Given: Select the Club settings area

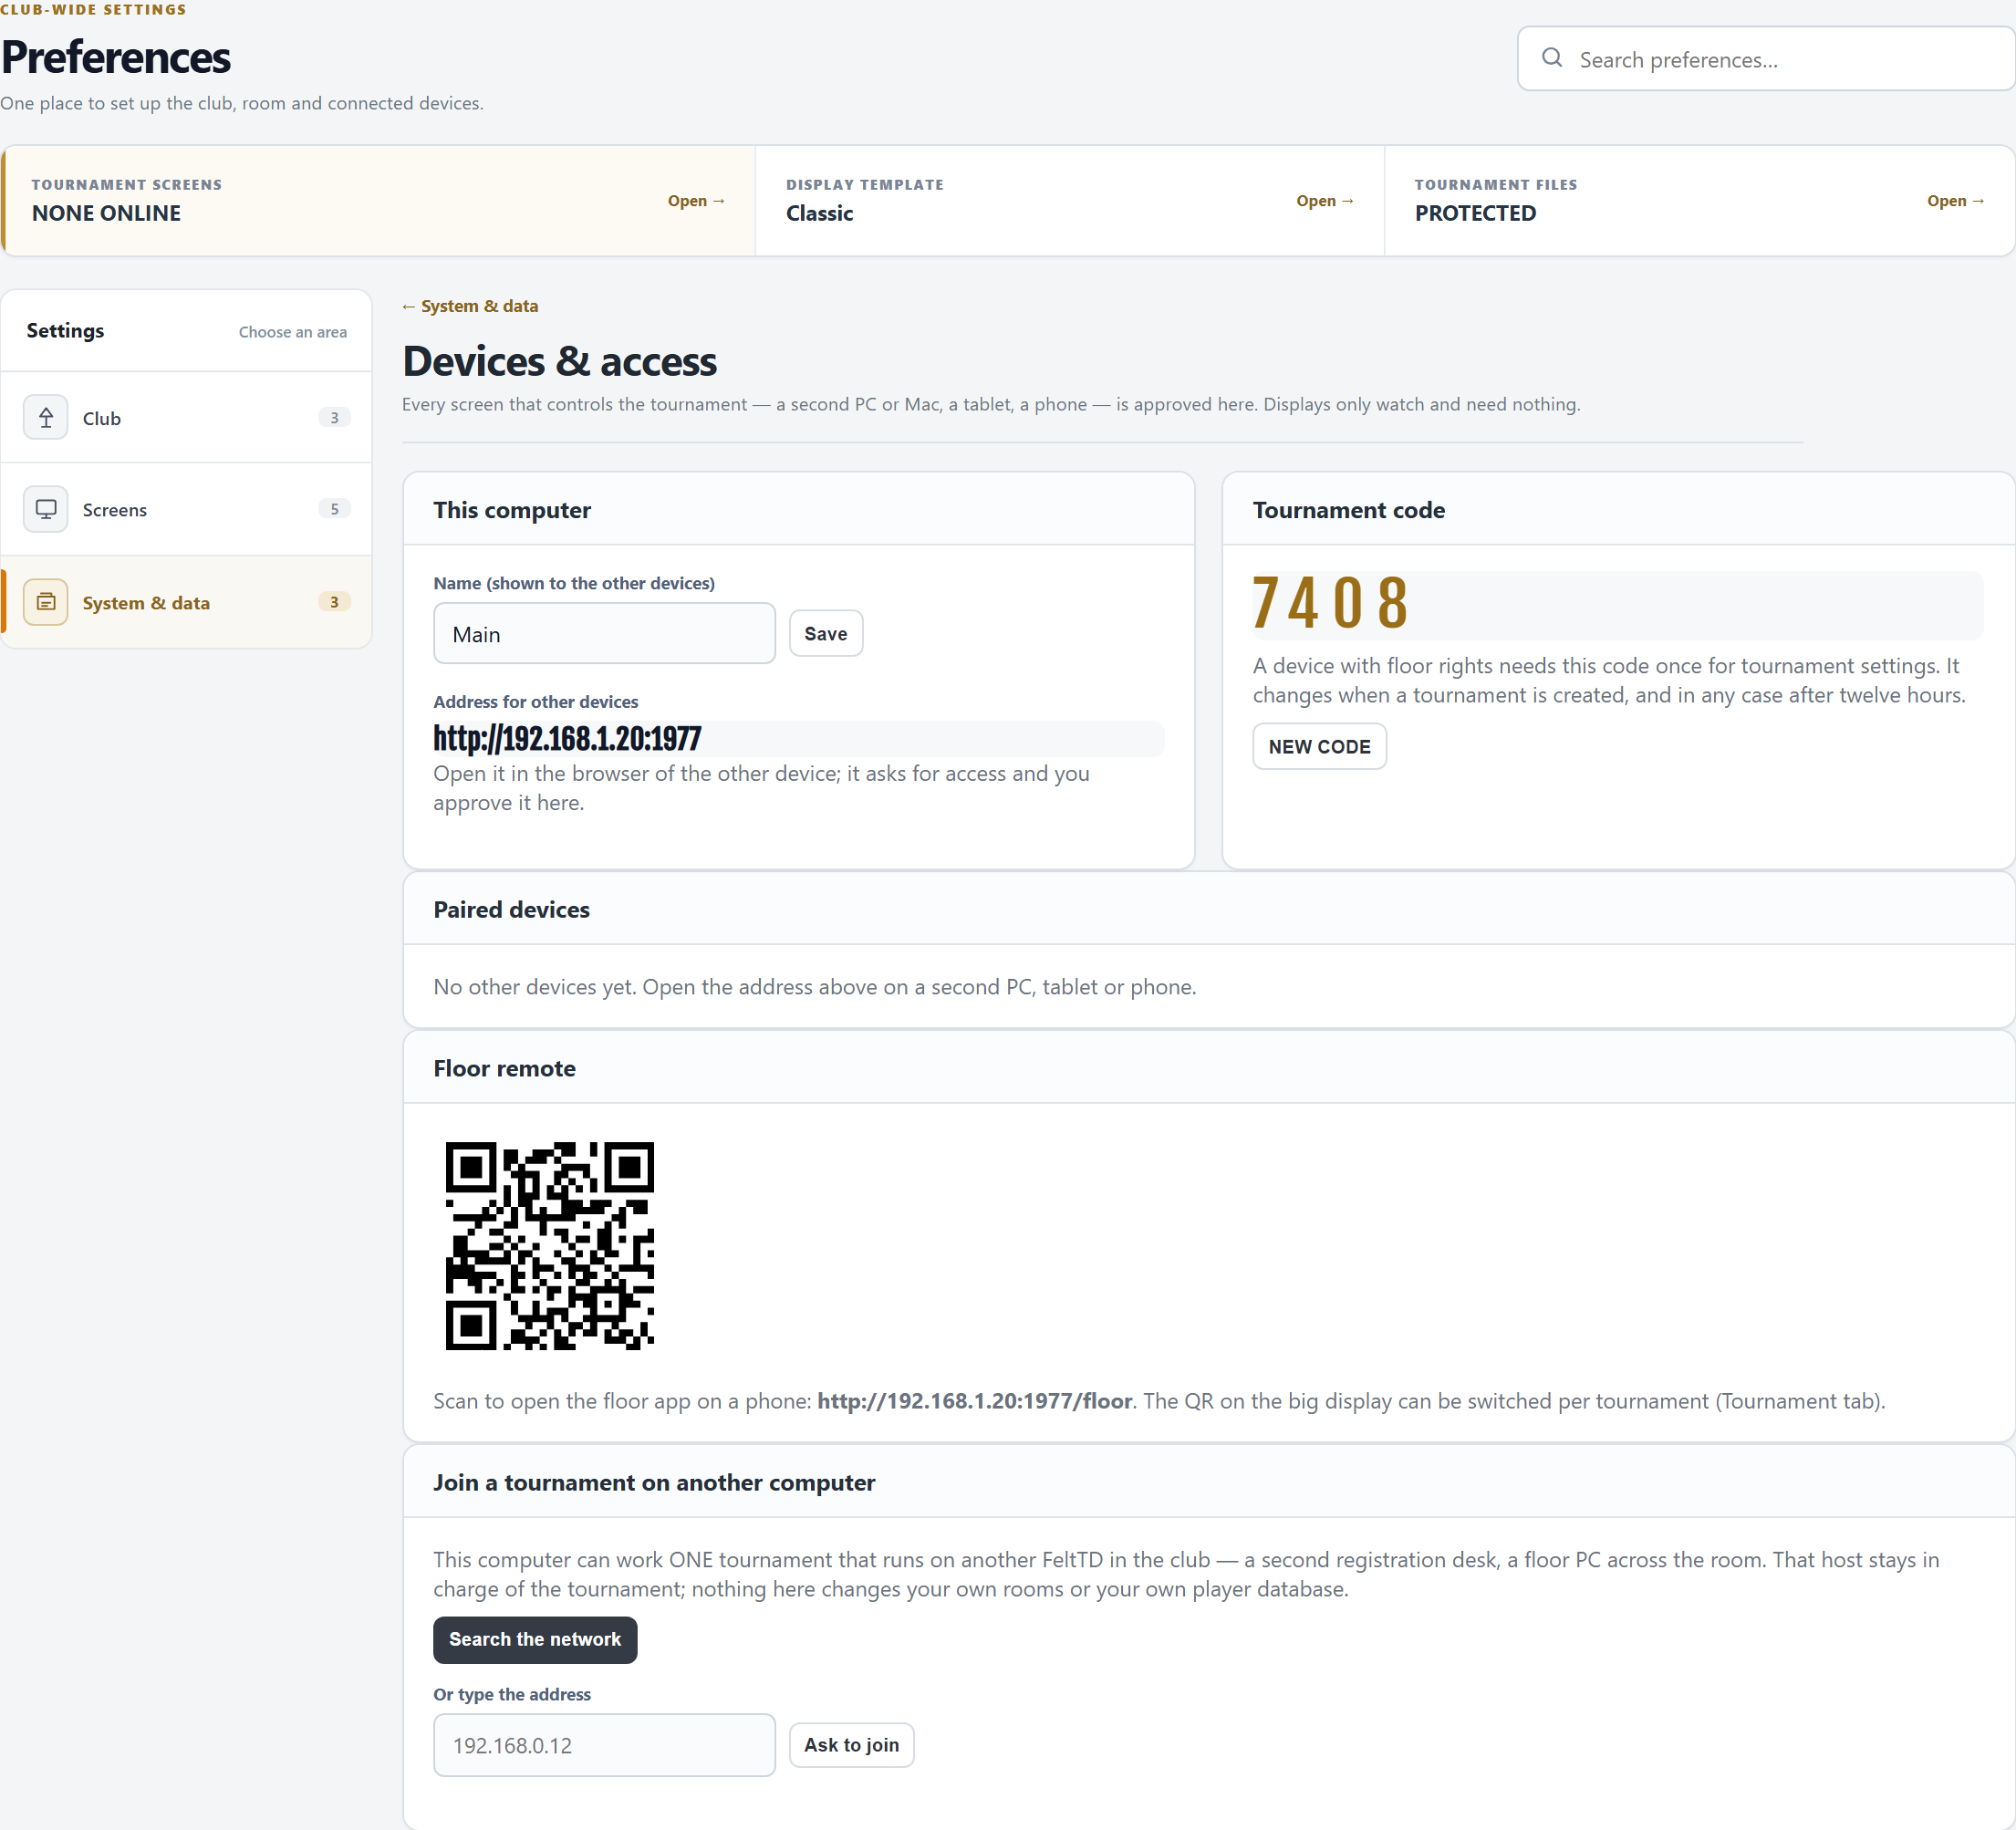Looking at the screenshot, I should click(187, 418).
